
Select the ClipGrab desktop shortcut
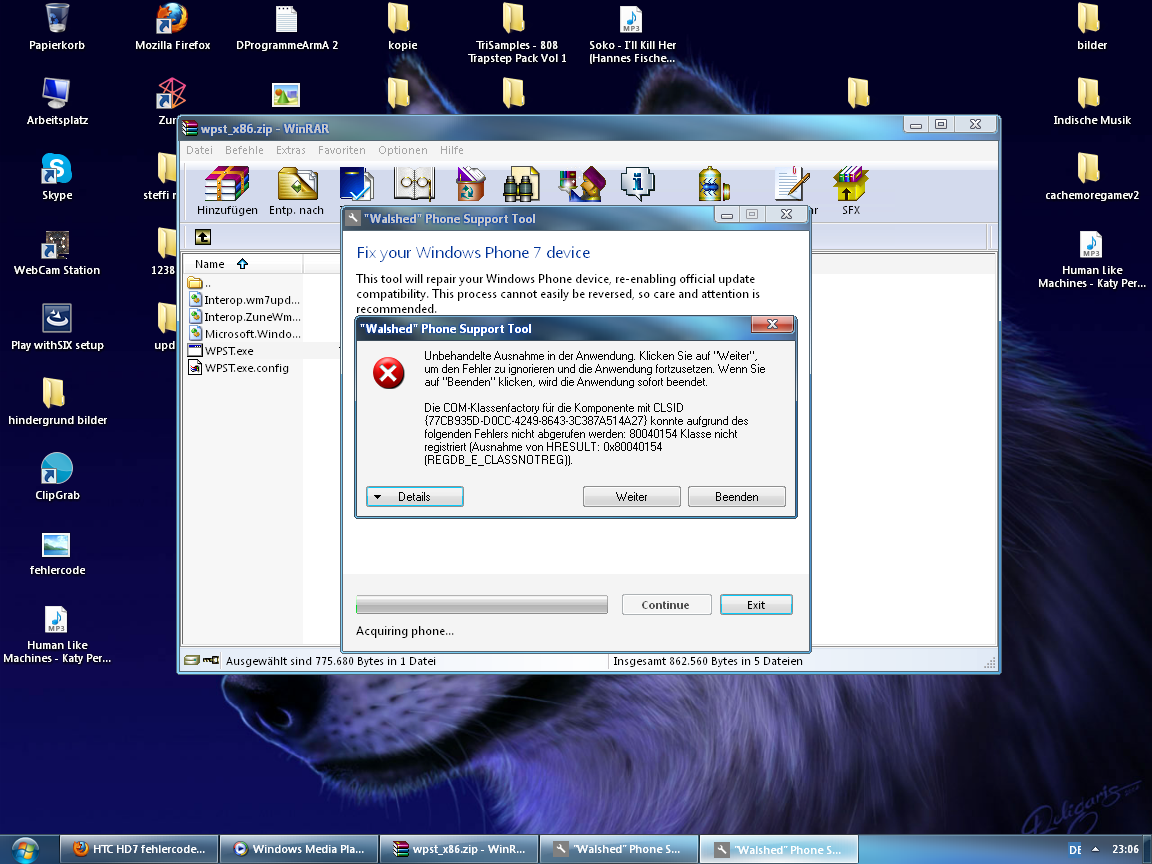coord(57,477)
